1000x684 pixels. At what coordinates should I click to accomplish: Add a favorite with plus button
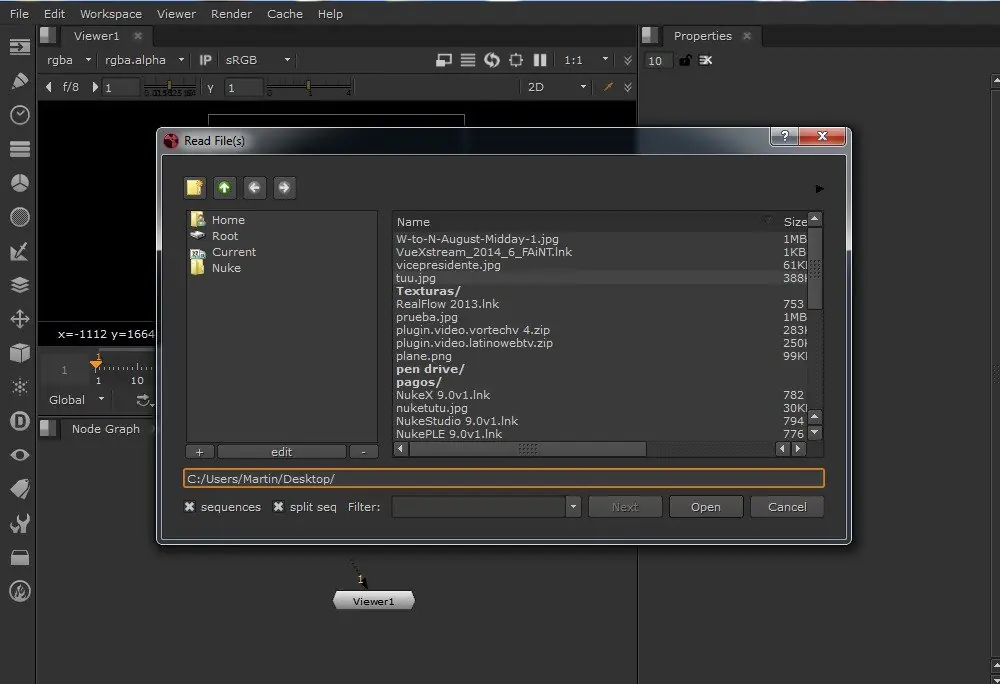pyautogui.click(x=200, y=452)
